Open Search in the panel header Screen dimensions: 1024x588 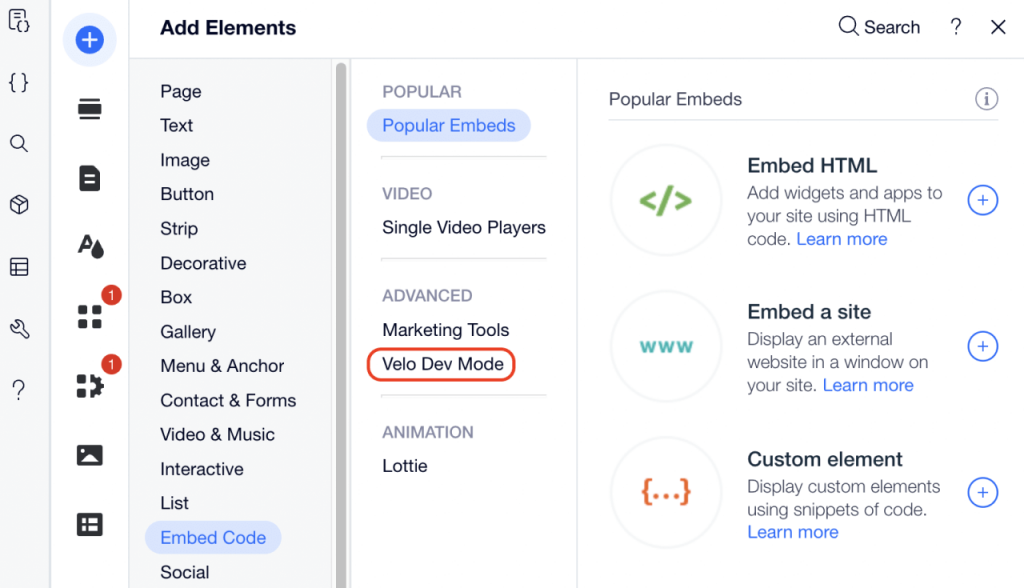click(x=878, y=27)
